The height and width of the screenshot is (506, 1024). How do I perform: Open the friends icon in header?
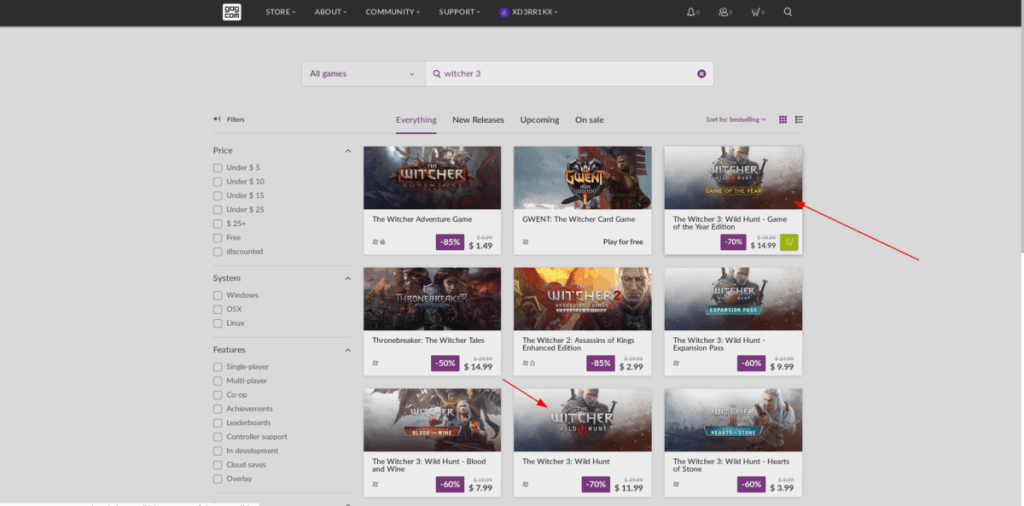pos(723,12)
